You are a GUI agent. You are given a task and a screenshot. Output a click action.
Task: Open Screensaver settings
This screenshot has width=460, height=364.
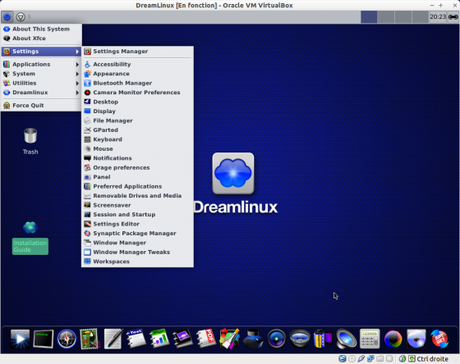pyautogui.click(x=137, y=205)
